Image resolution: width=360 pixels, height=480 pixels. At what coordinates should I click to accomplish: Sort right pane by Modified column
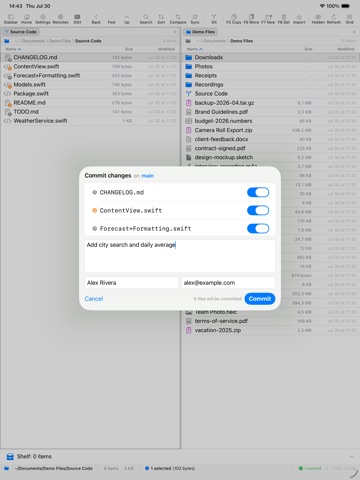(346, 49)
